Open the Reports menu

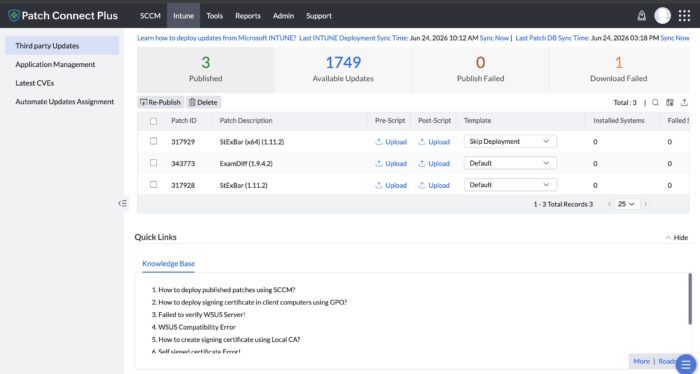(x=248, y=16)
